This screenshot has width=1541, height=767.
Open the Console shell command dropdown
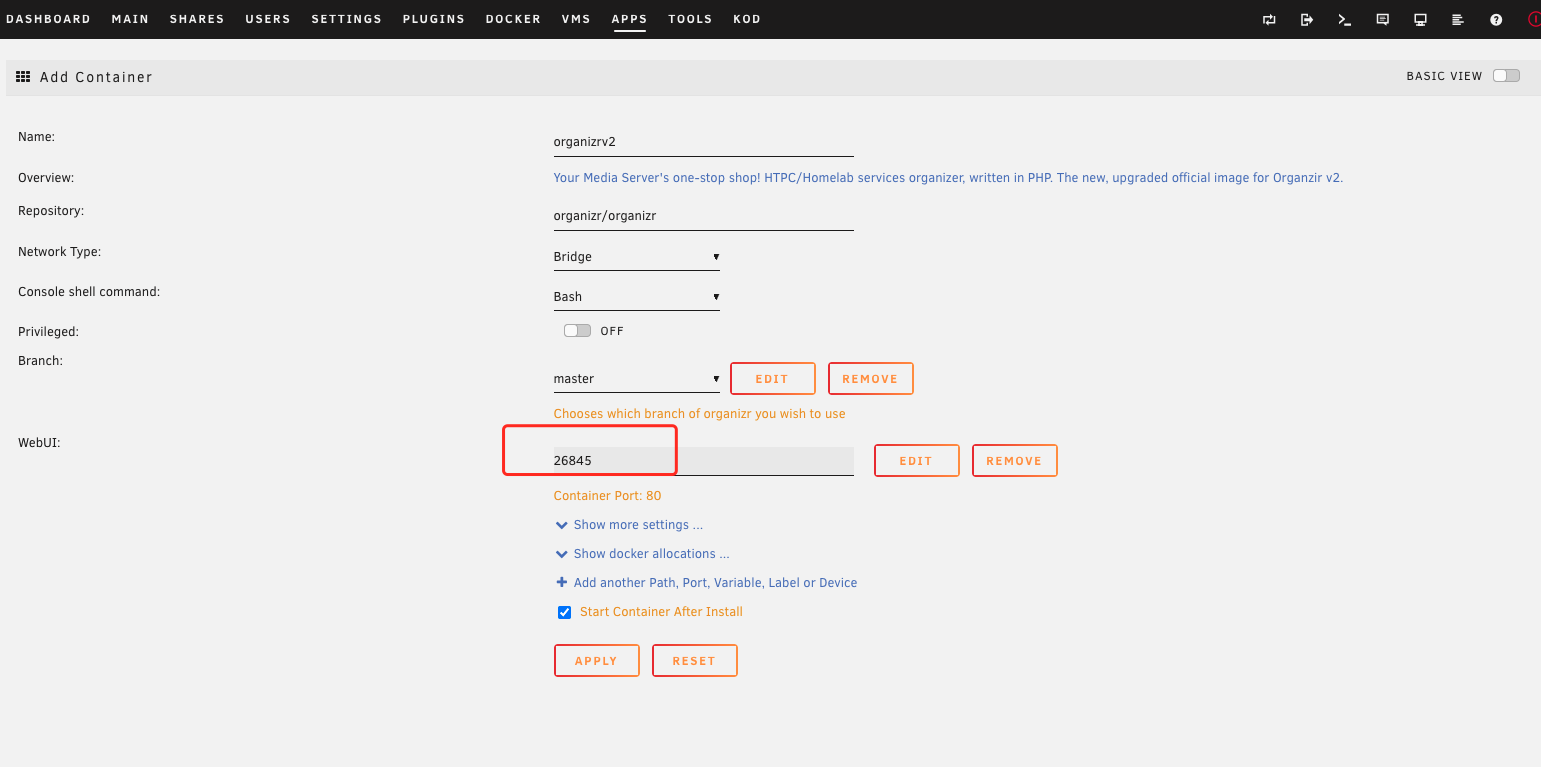(636, 297)
